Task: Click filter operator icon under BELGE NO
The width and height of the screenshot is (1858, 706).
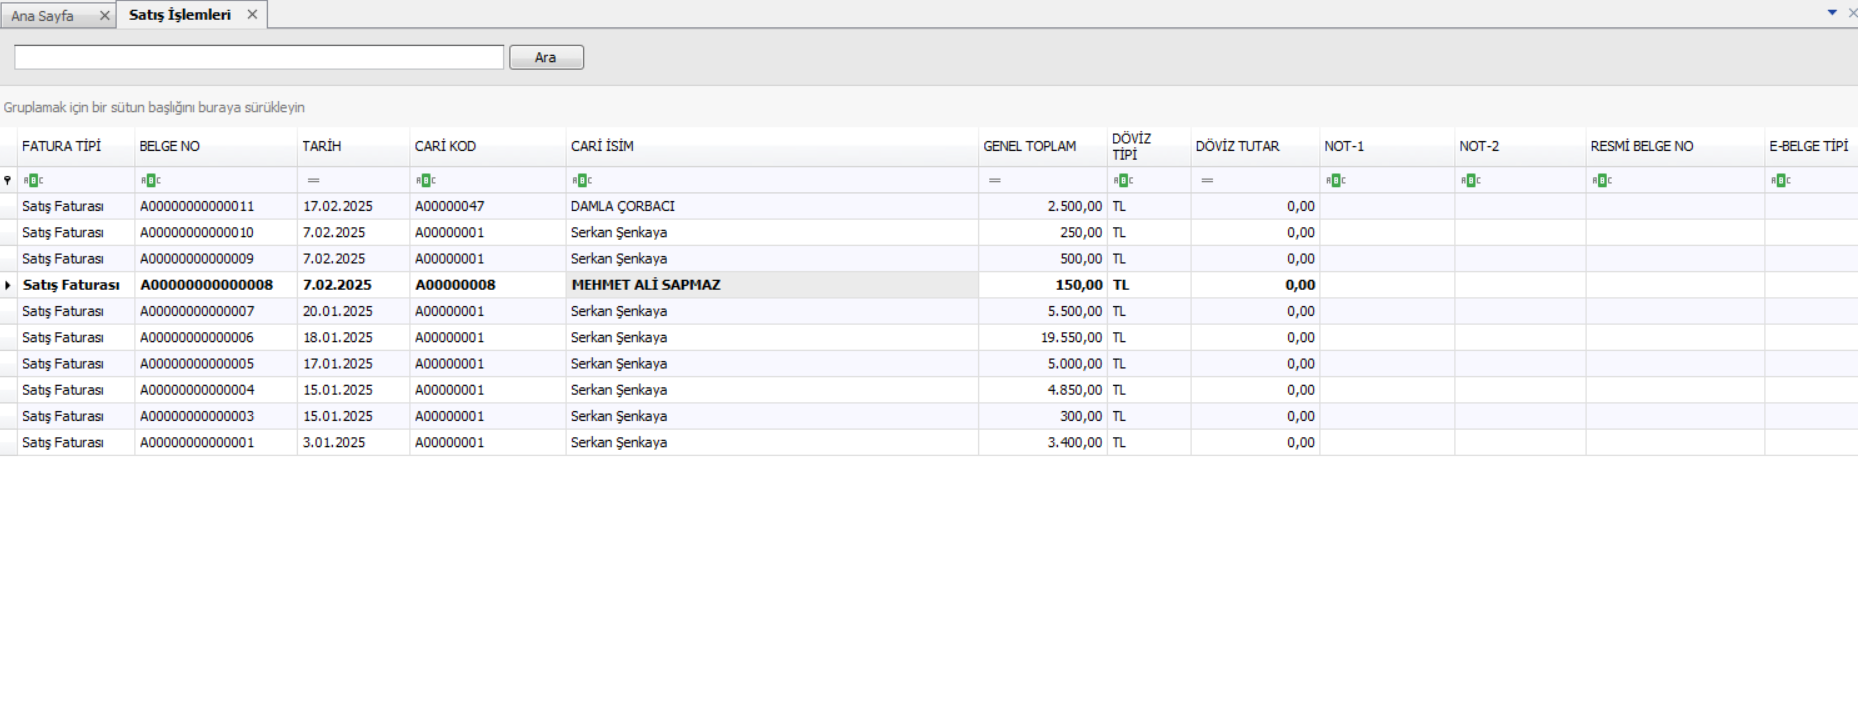Action: [150, 181]
